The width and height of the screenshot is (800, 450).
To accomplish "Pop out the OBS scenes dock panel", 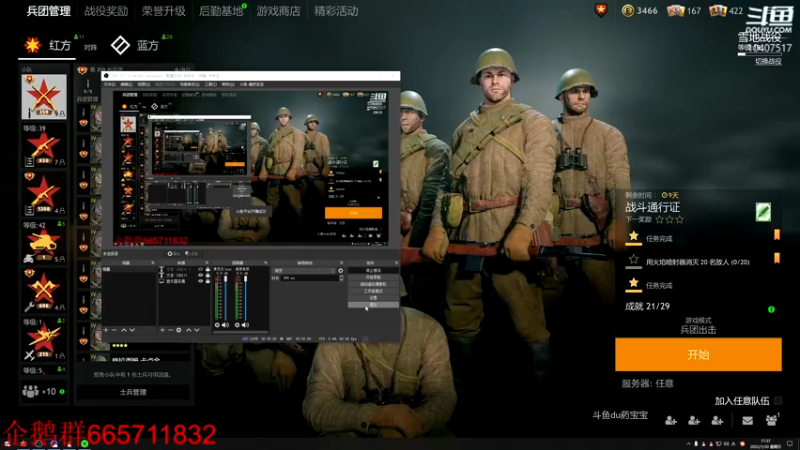I will tap(153, 263).
